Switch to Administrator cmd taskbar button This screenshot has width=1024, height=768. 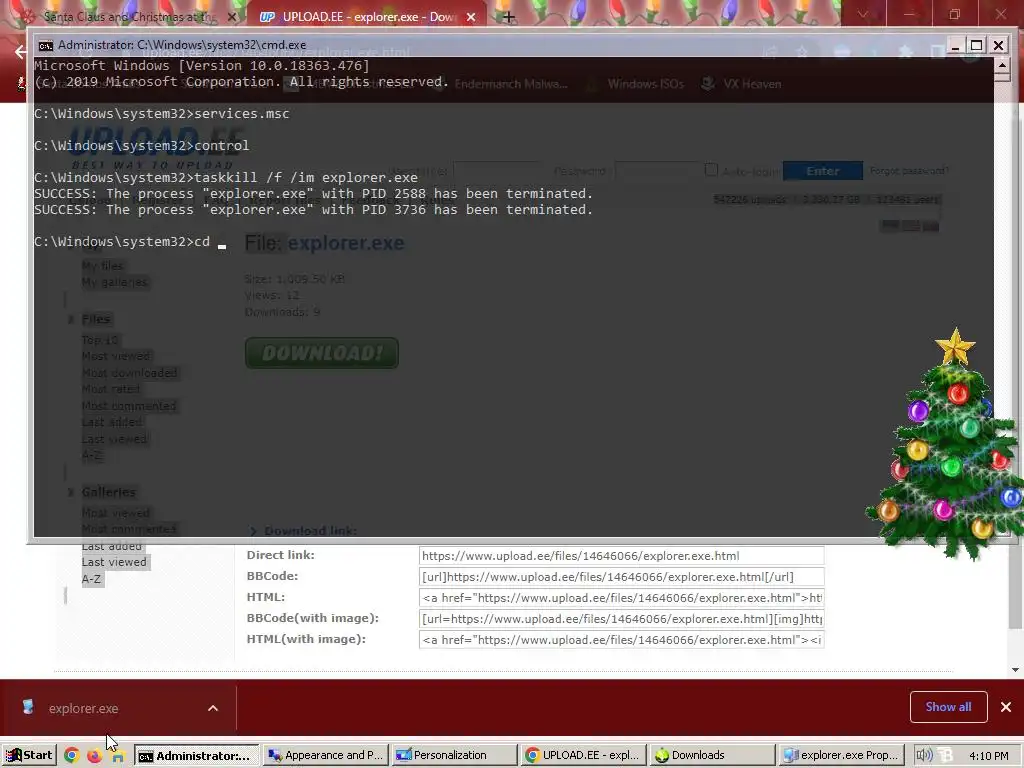(197, 756)
